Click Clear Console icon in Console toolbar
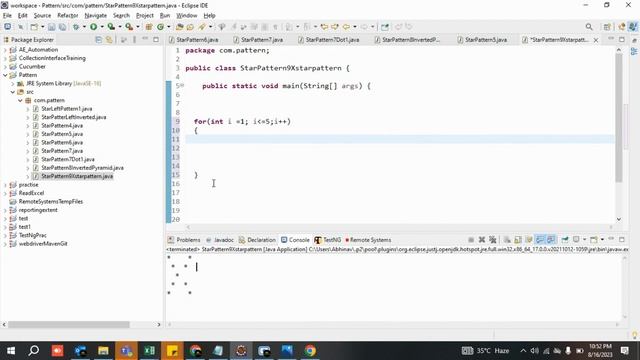This screenshot has height=360, width=640. tap(507, 240)
